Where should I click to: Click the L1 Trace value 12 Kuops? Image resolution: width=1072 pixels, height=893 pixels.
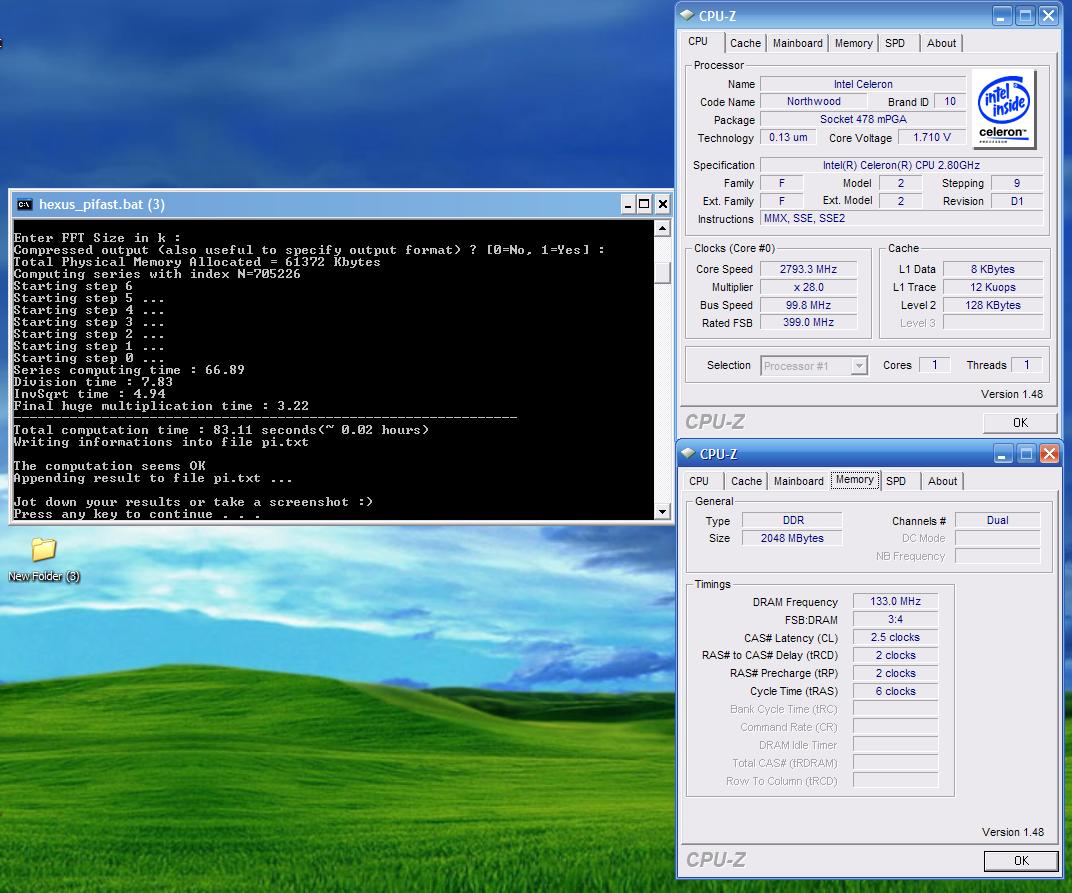click(993, 287)
